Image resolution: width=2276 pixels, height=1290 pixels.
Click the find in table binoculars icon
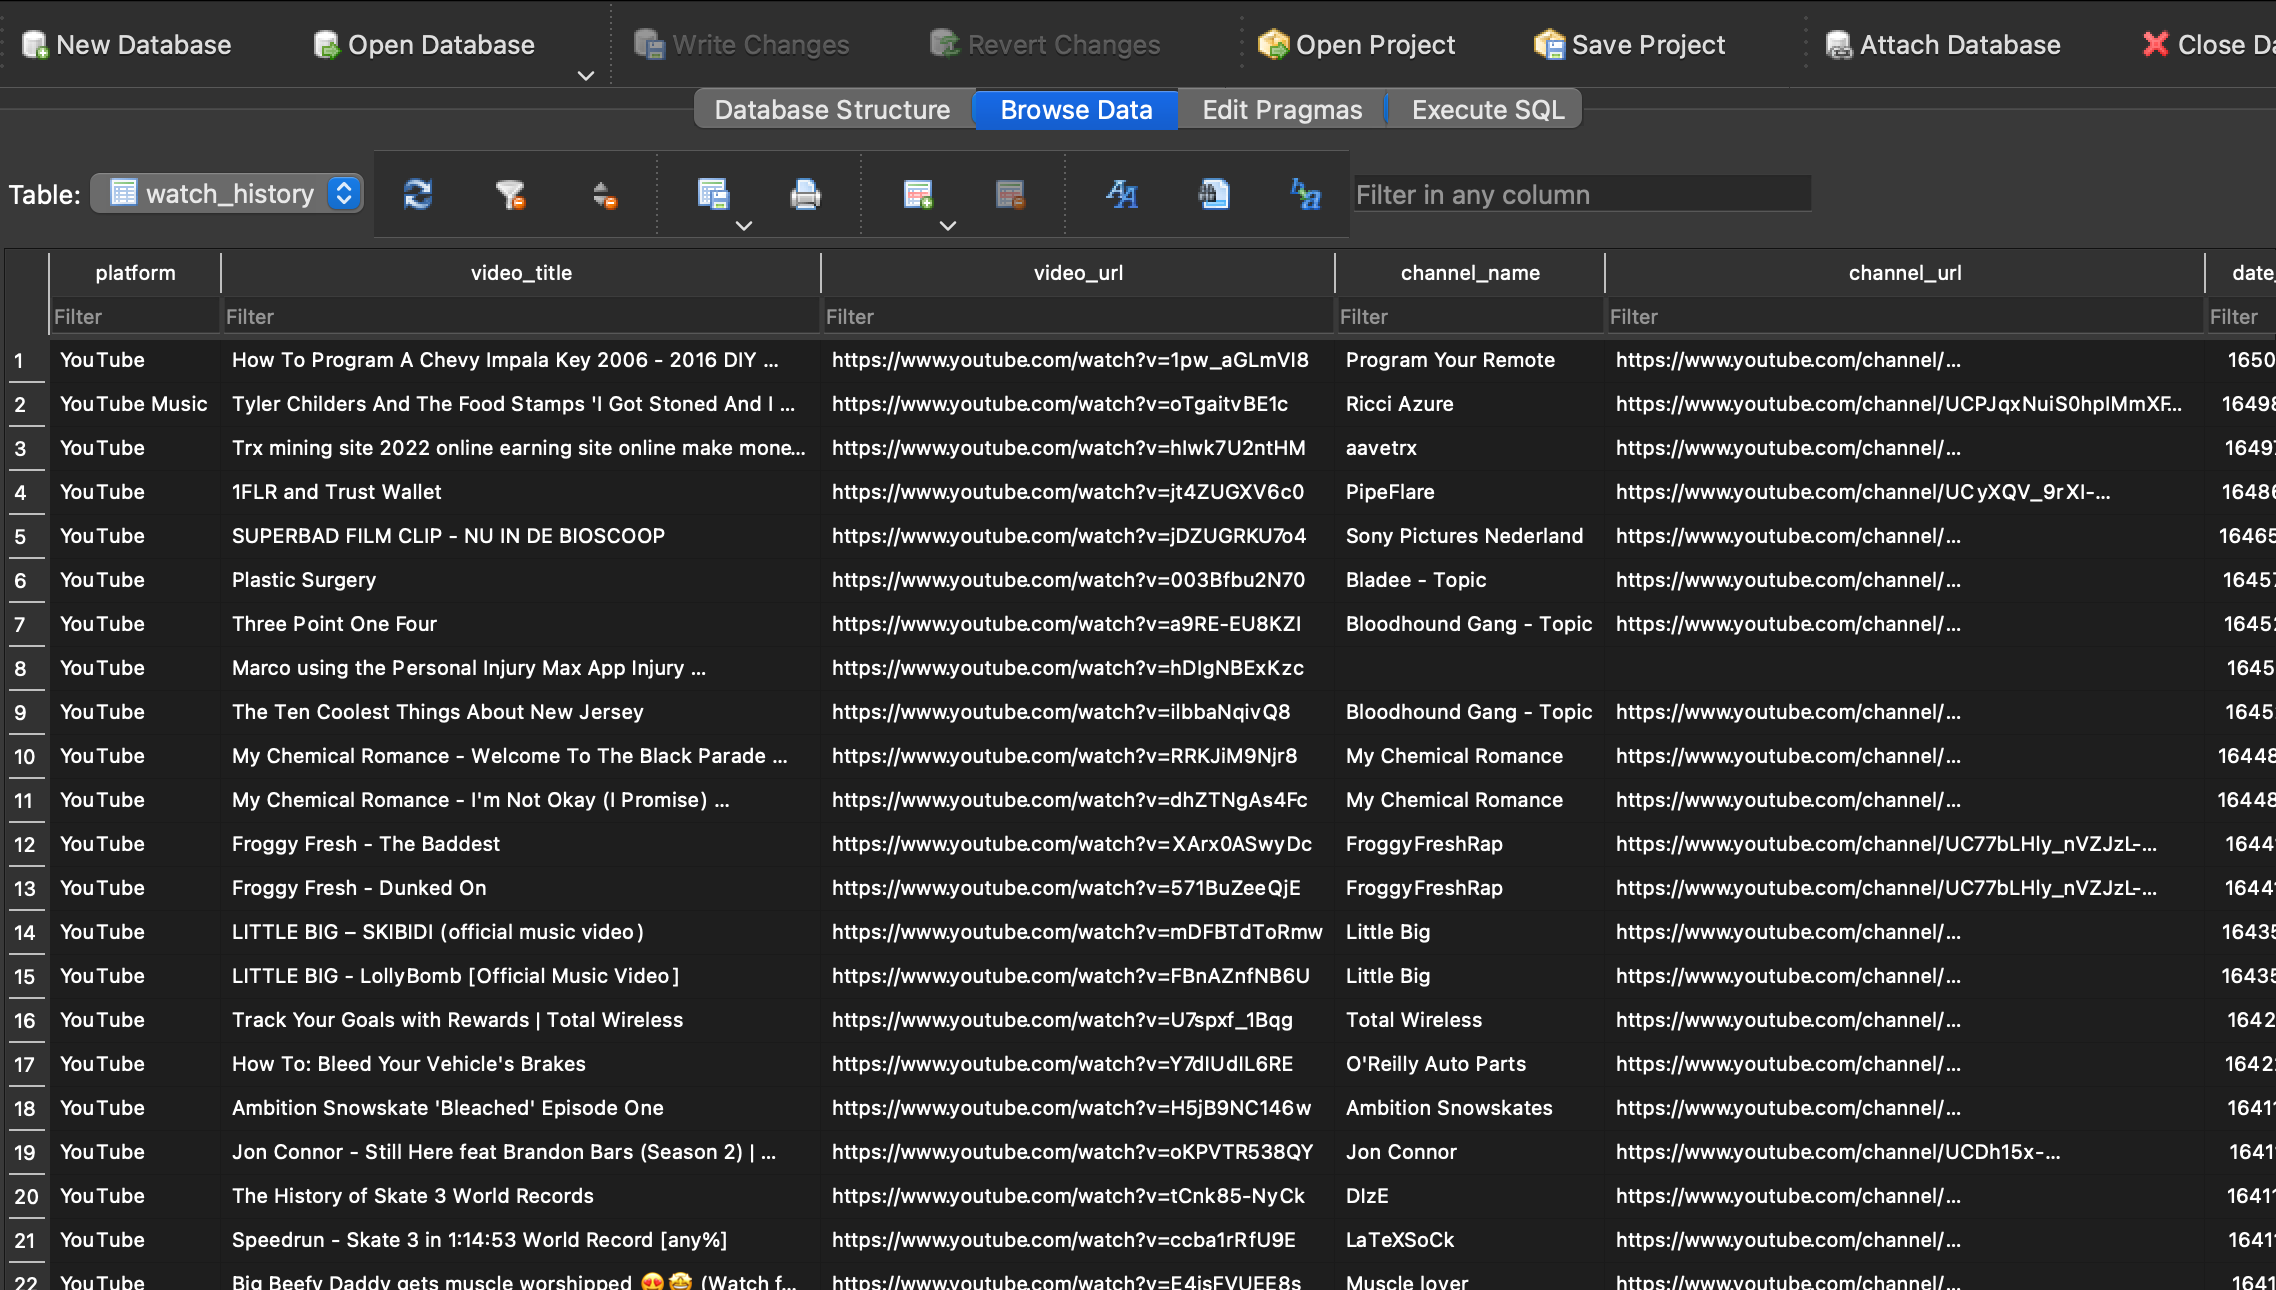tap(1213, 194)
